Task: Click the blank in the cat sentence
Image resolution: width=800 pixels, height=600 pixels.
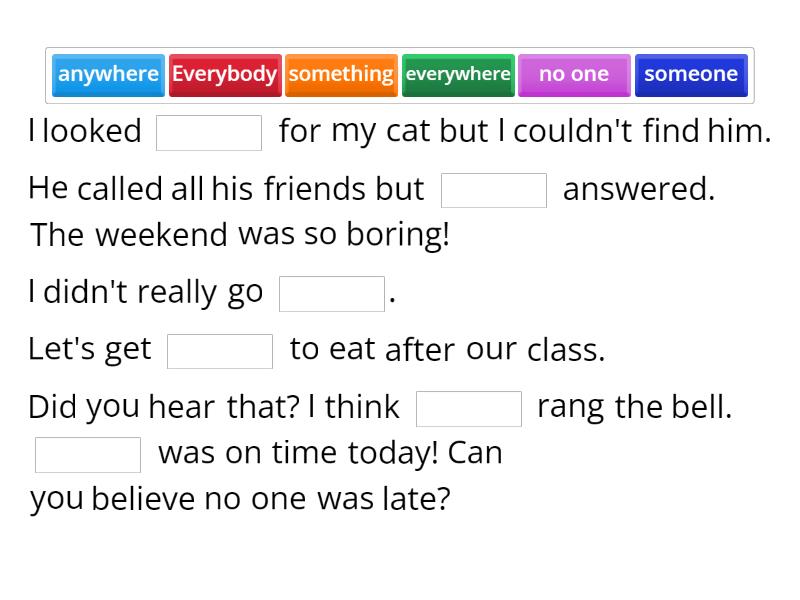Action: click(x=210, y=131)
